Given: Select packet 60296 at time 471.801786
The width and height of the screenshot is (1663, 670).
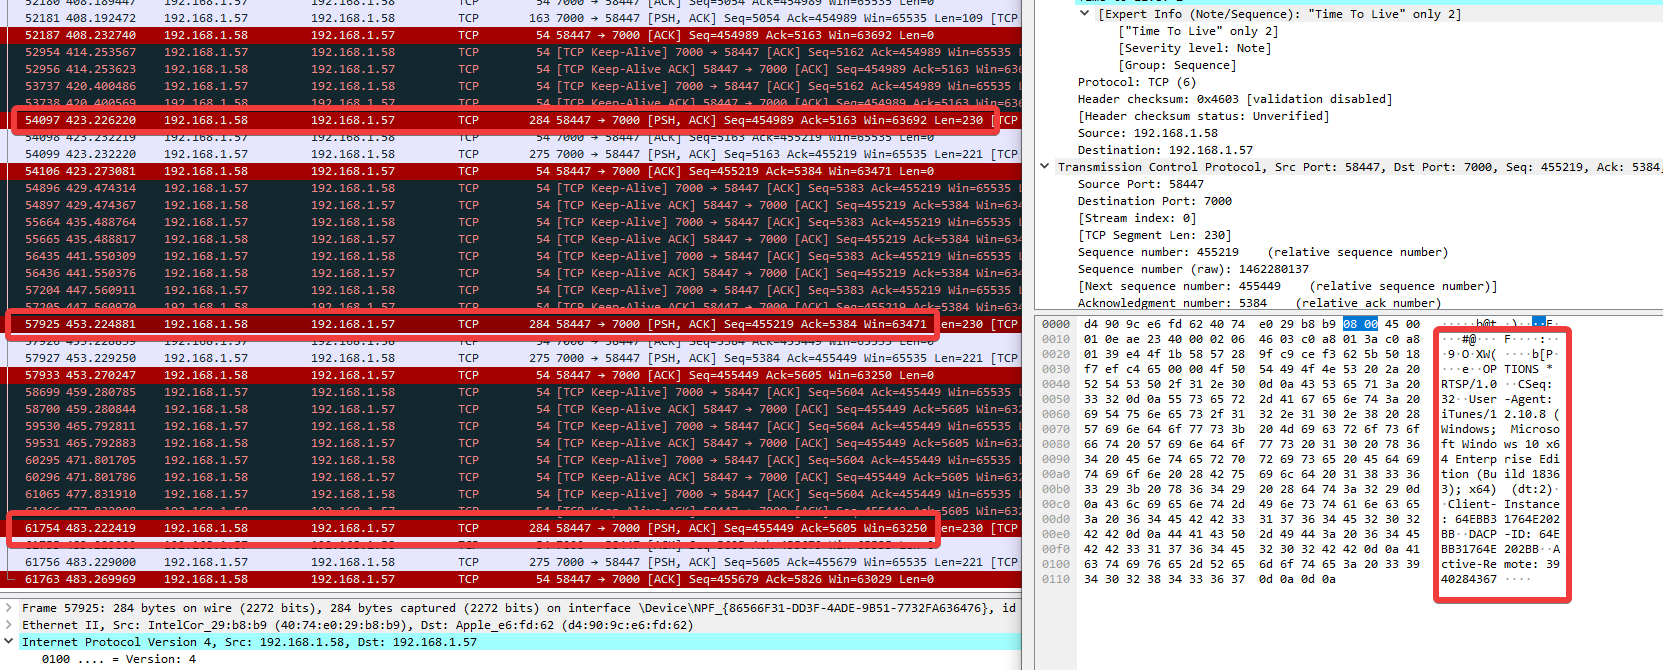Looking at the screenshot, I should (511, 477).
